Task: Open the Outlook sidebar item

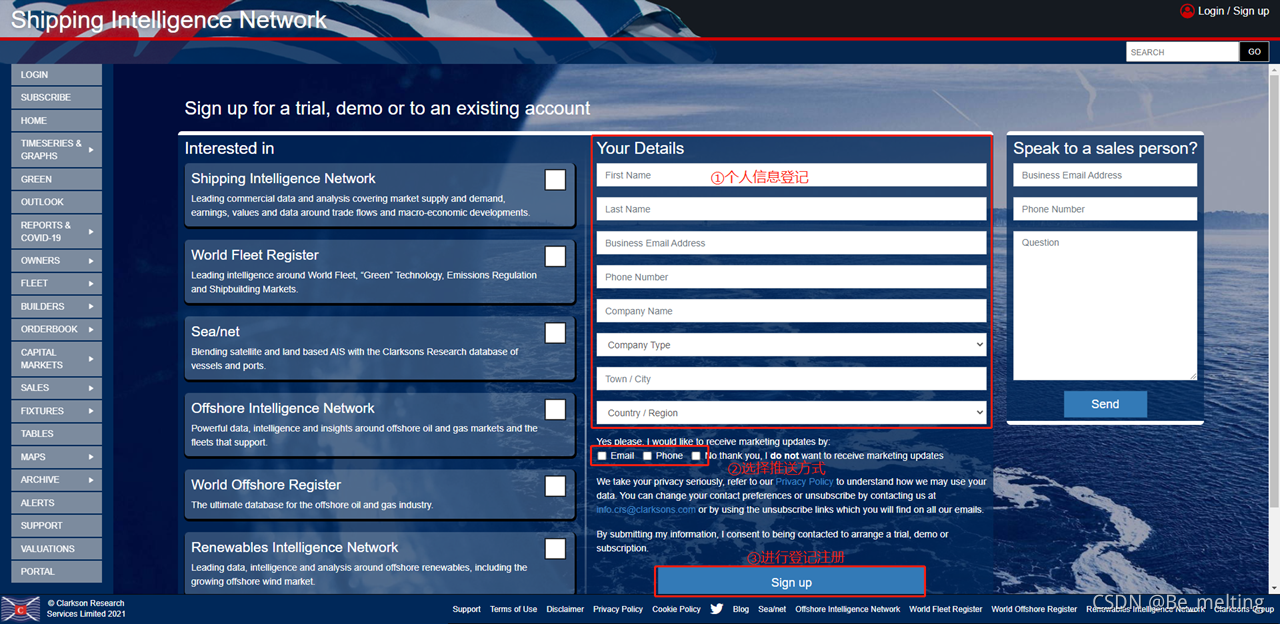Action: [x=56, y=202]
